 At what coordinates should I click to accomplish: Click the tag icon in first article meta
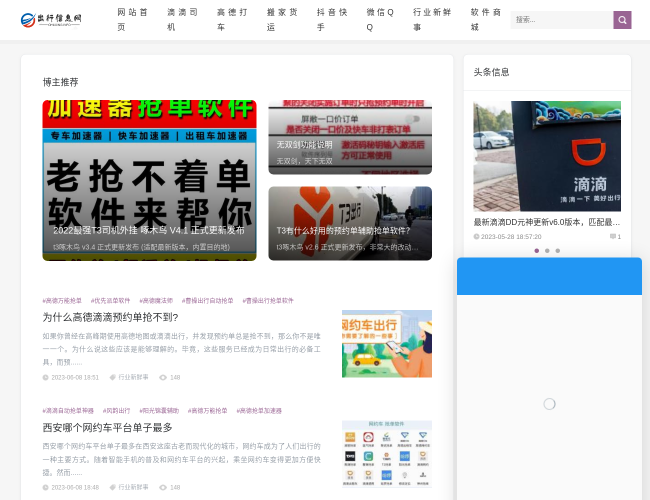[x=112, y=377]
